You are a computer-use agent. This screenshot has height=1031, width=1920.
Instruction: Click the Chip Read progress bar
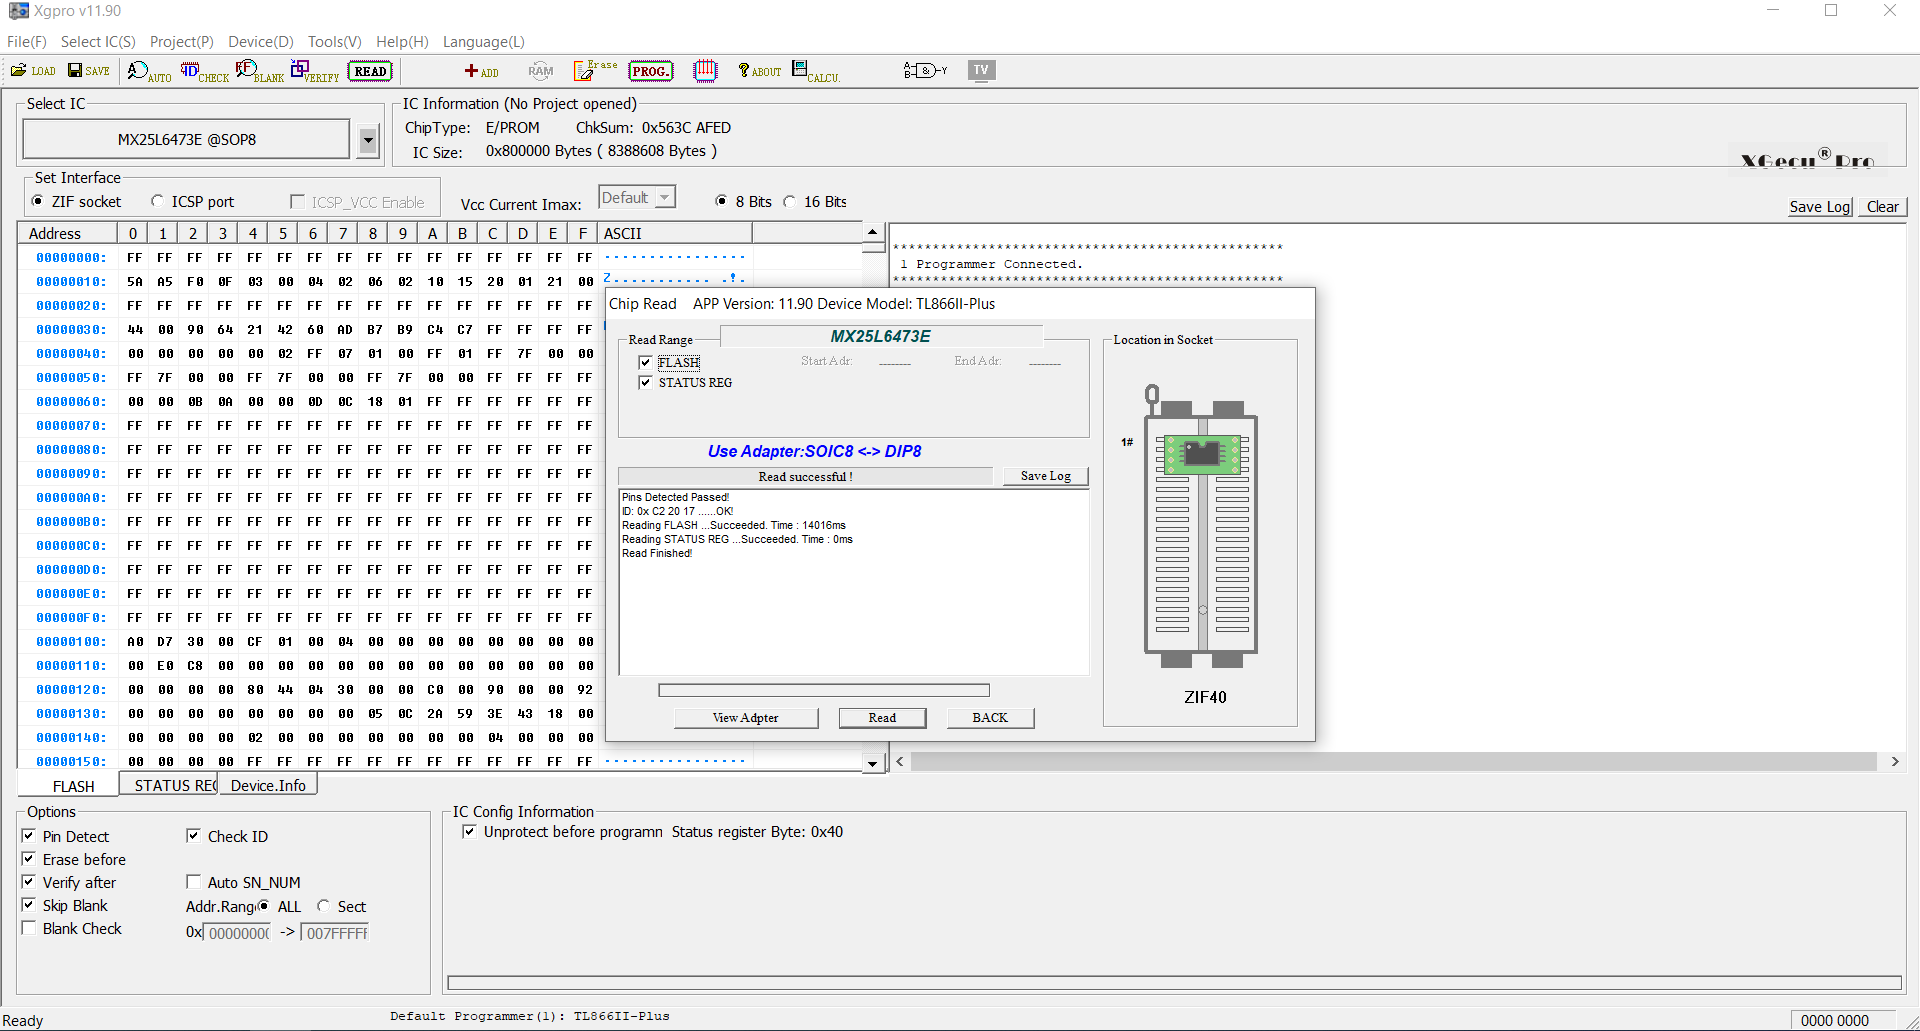(824, 690)
